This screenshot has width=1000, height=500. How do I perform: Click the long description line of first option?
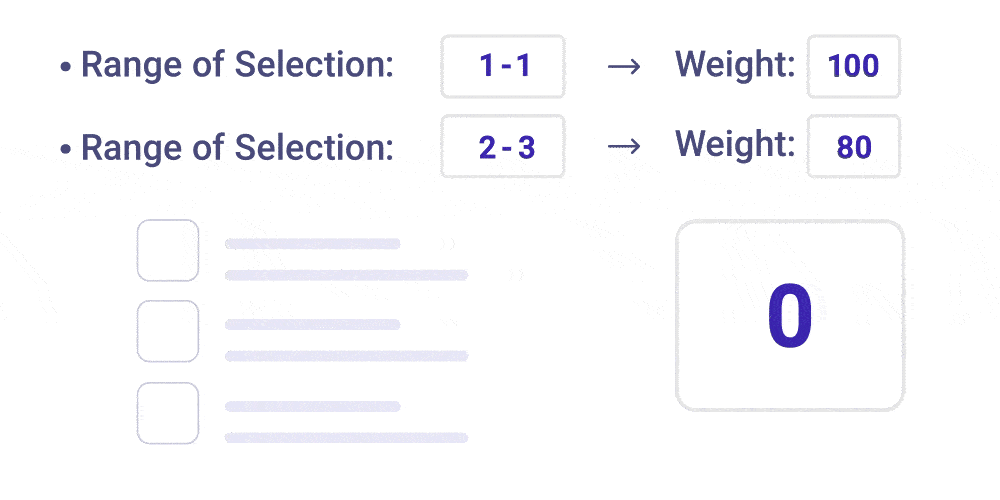346,275
